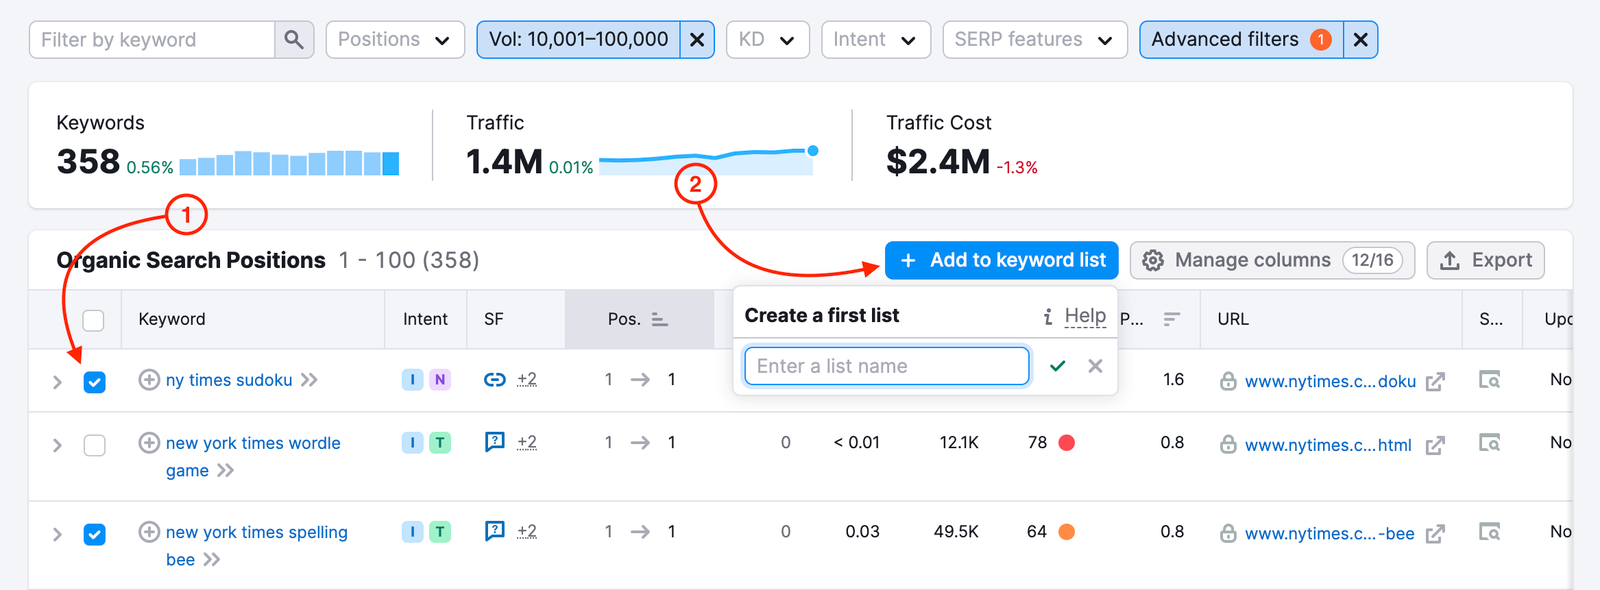Open the Intent dropdown filter
The width and height of the screenshot is (1600, 590).
click(875, 39)
